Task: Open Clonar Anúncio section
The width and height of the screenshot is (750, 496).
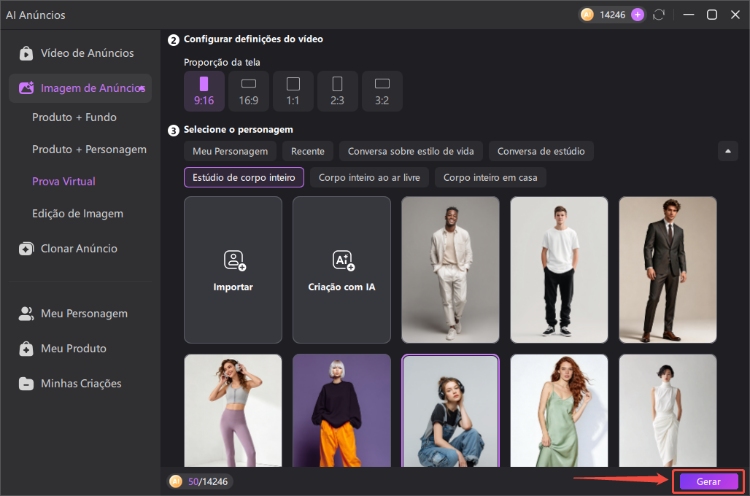Action: [80, 248]
